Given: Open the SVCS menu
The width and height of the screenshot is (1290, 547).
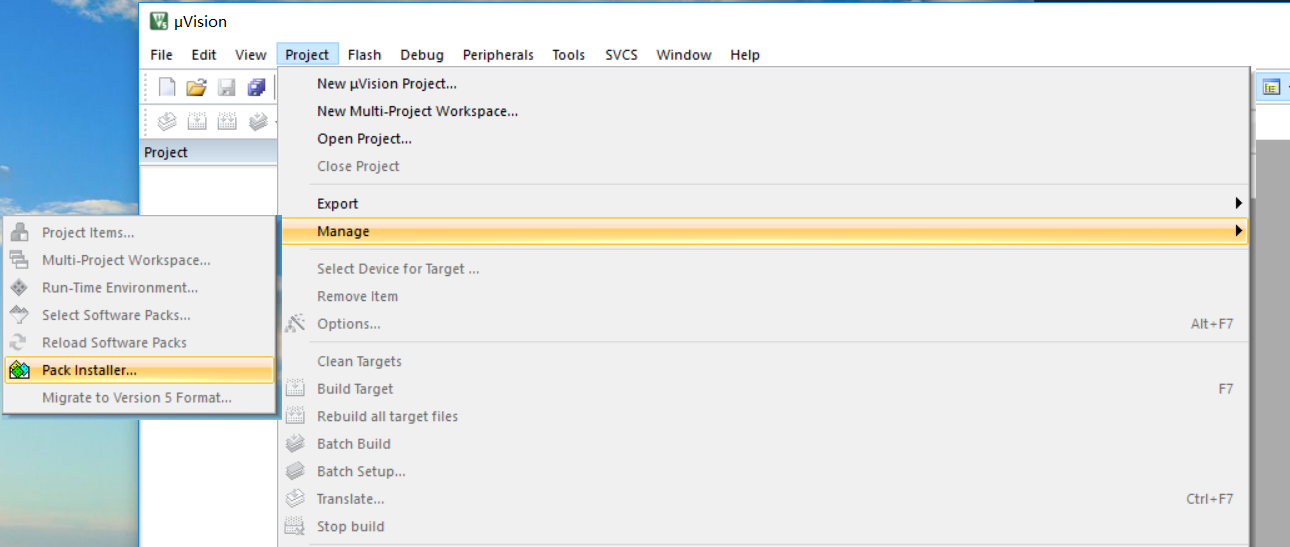Looking at the screenshot, I should (621, 55).
